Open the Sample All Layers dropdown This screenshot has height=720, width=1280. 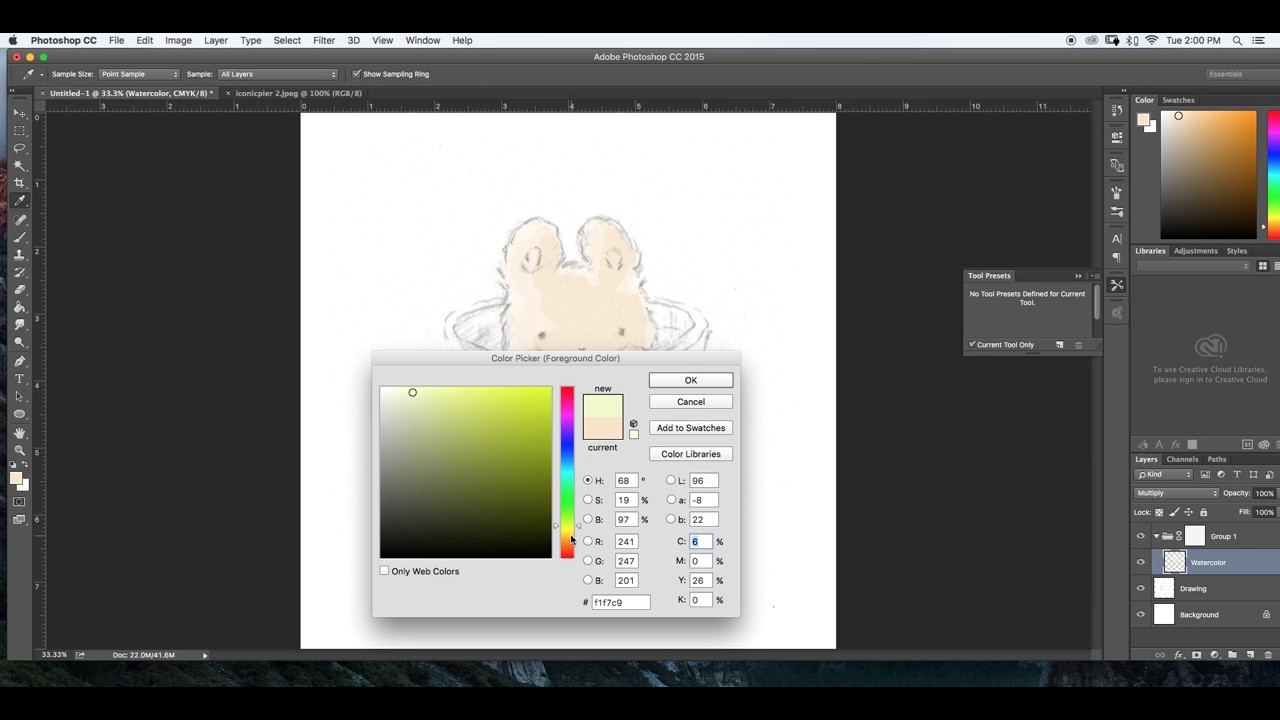point(278,74)
